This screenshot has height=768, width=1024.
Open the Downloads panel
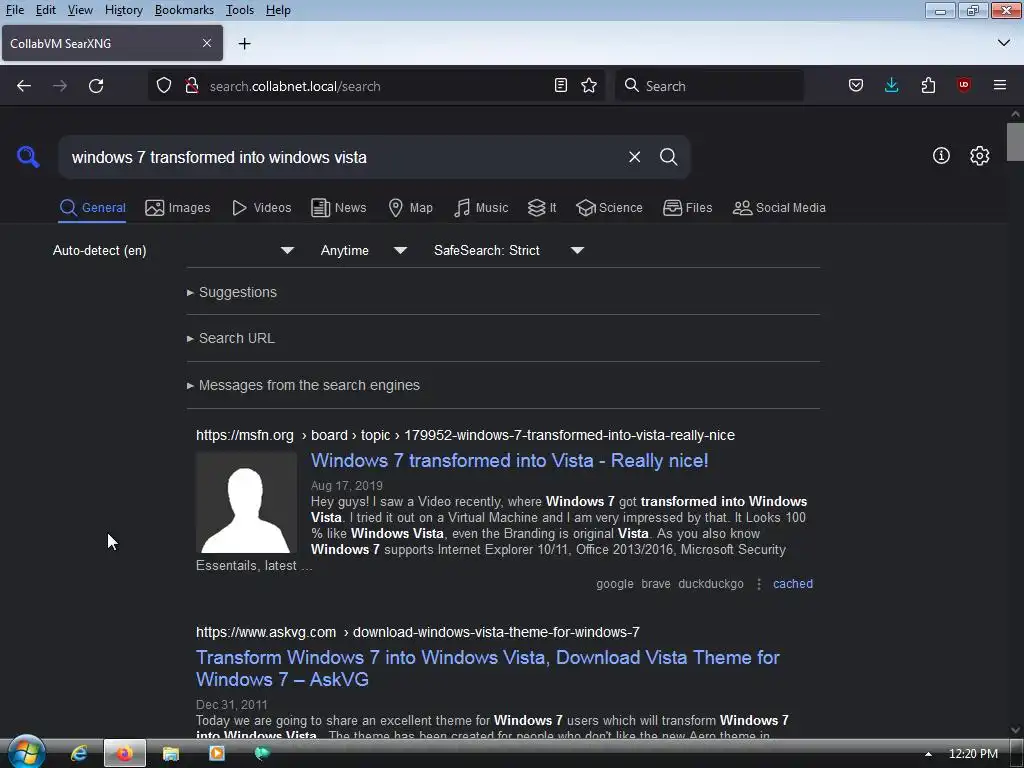[891, 86]
